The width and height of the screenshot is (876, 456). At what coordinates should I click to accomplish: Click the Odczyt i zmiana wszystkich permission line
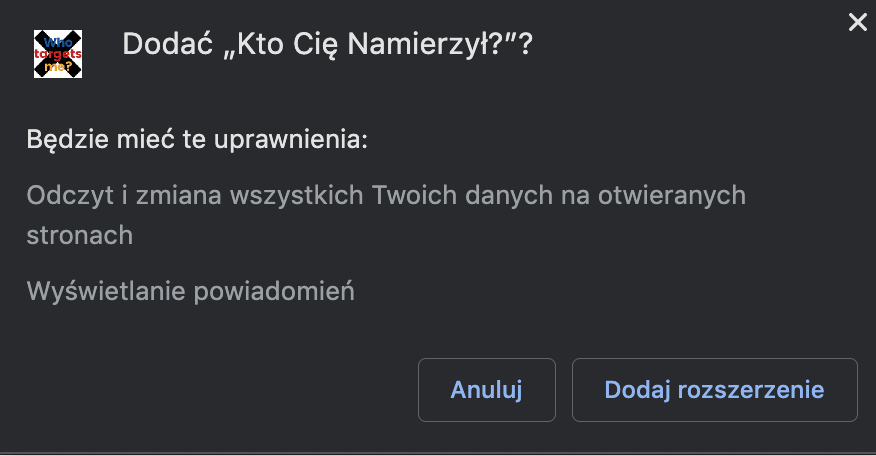point(386,215)
